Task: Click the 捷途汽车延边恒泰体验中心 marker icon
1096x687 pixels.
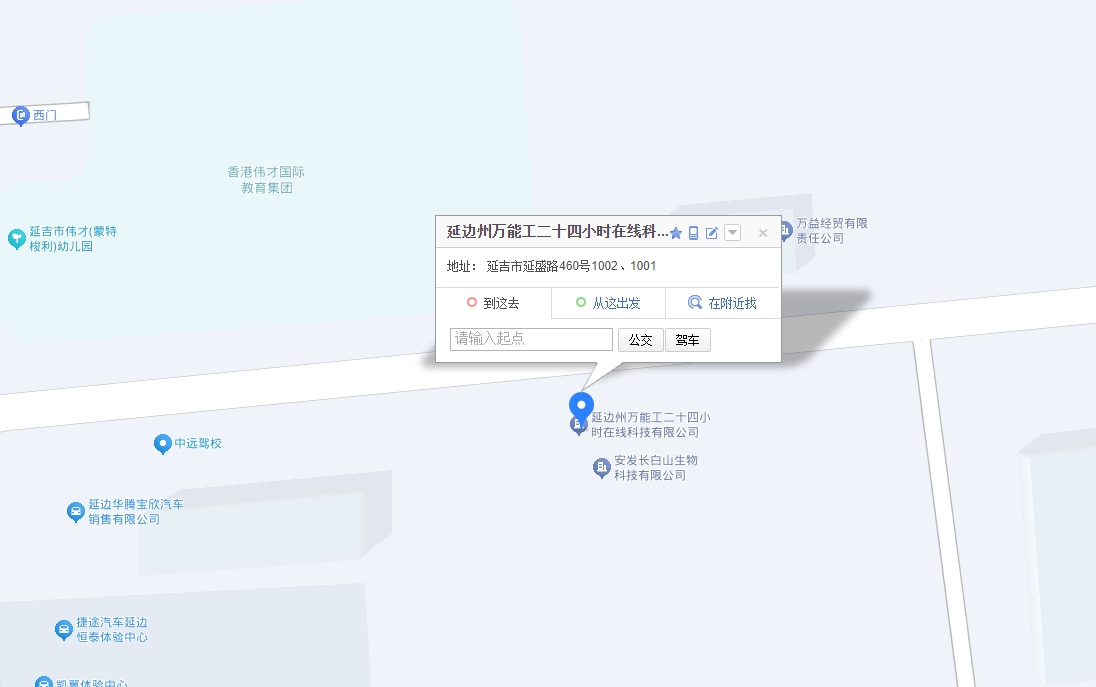Action: 64,630
